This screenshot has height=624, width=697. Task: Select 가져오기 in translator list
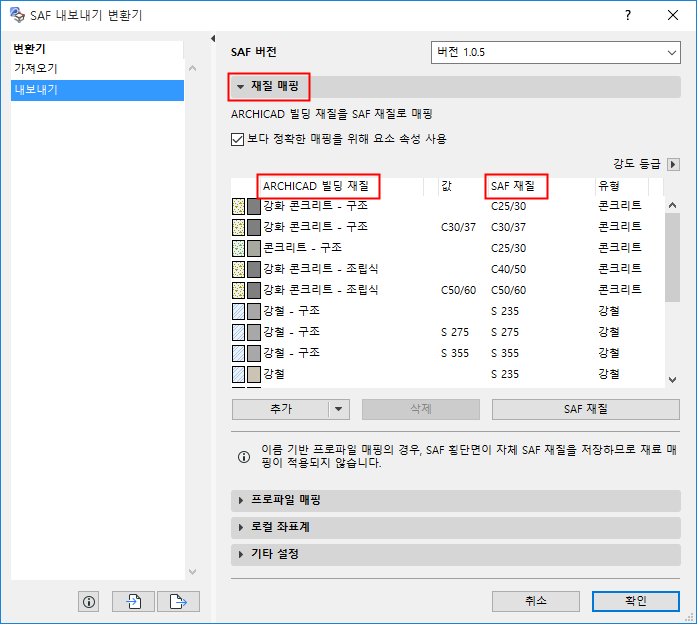97,69
